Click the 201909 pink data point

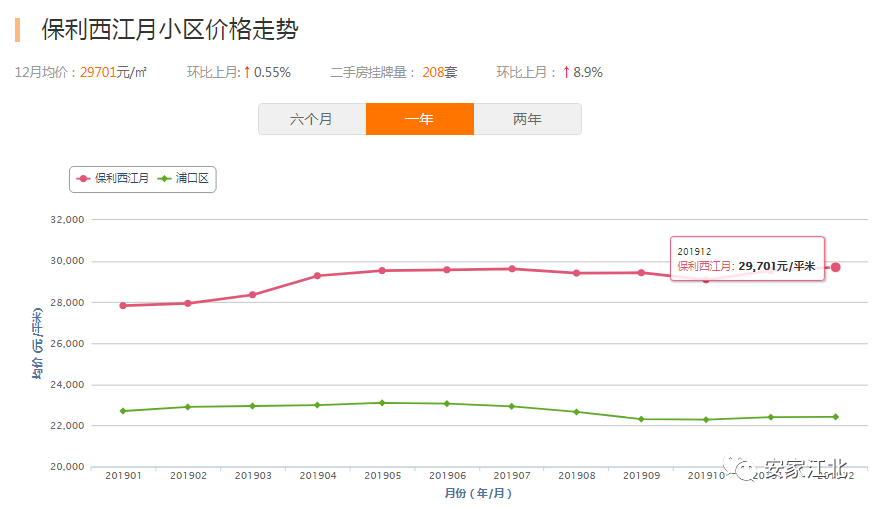pos(641,272)
